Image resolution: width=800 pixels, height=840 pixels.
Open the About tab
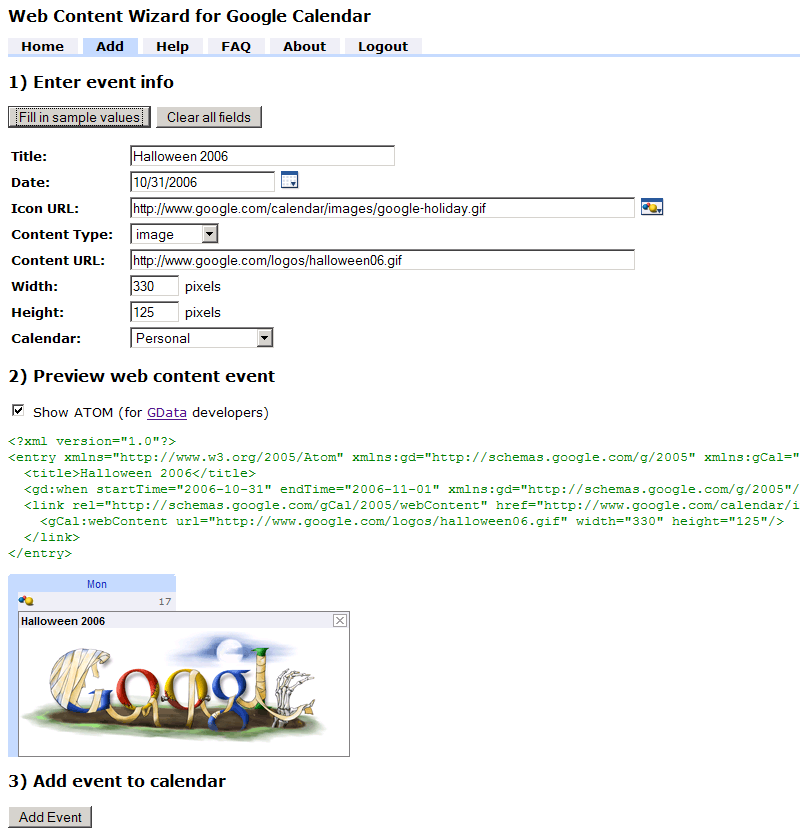coord(304,47)
